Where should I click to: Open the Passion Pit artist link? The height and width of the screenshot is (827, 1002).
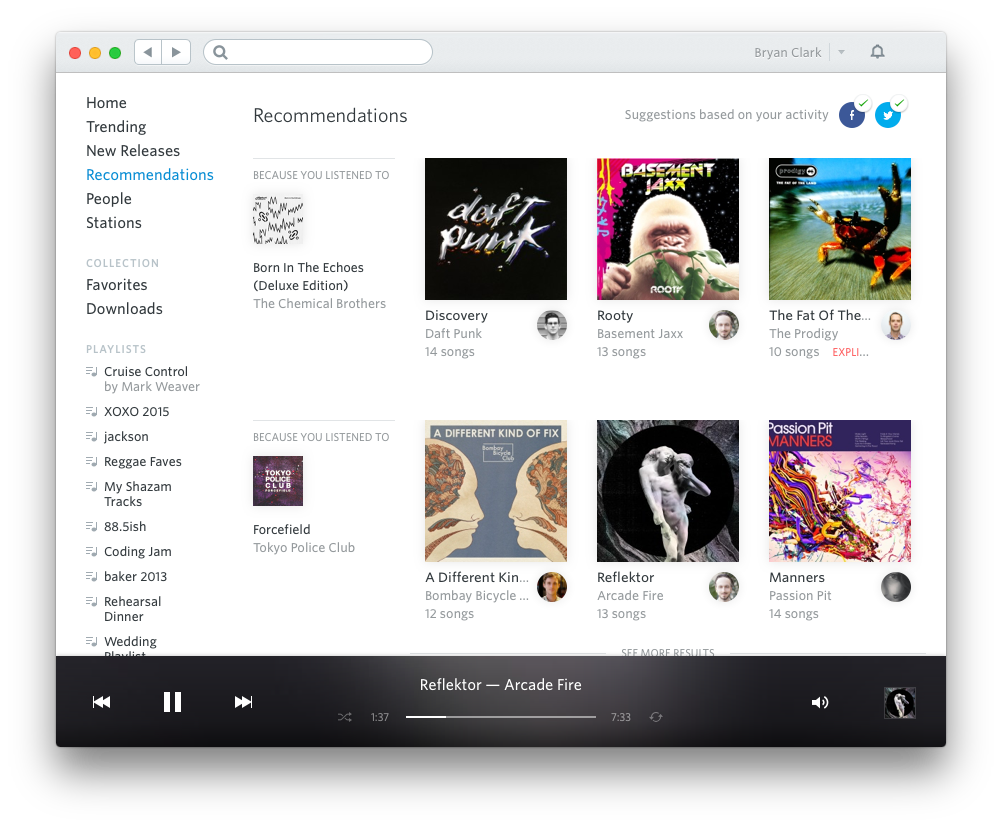800,596
